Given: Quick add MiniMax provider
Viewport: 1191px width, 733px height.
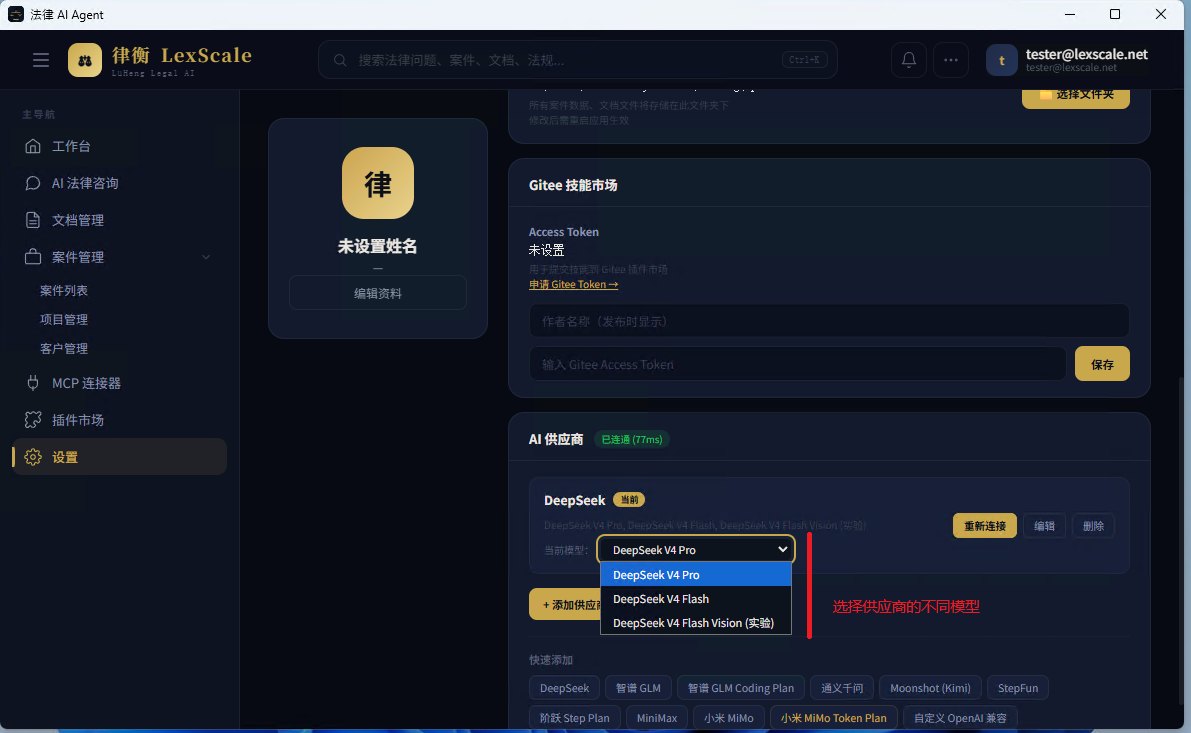Looking at the screenshot, I should click(x=657, y=718).
